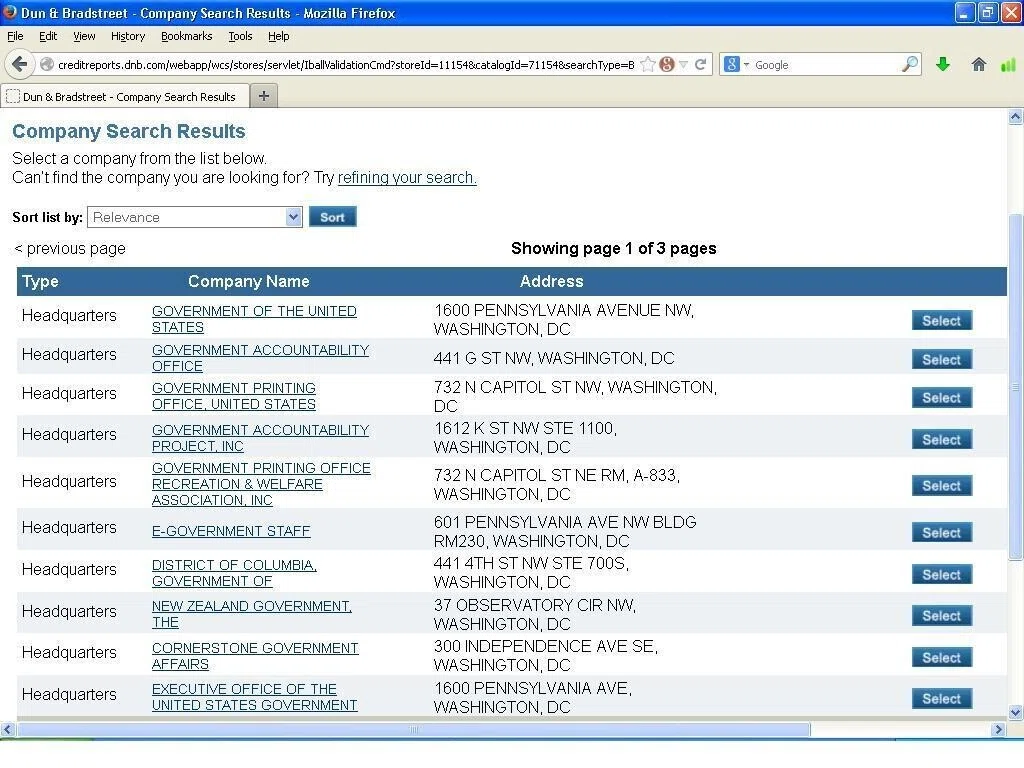Screen dimensions: 1024x768
Task: Open GOVERNMENT OF THE UNITED STATES link
Action: click(254, 319)
